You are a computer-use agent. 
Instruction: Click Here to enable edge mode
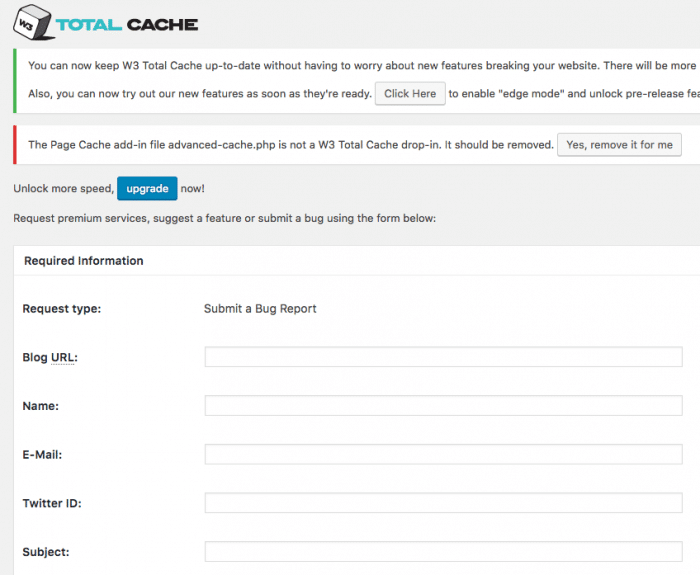coord(410,94)
